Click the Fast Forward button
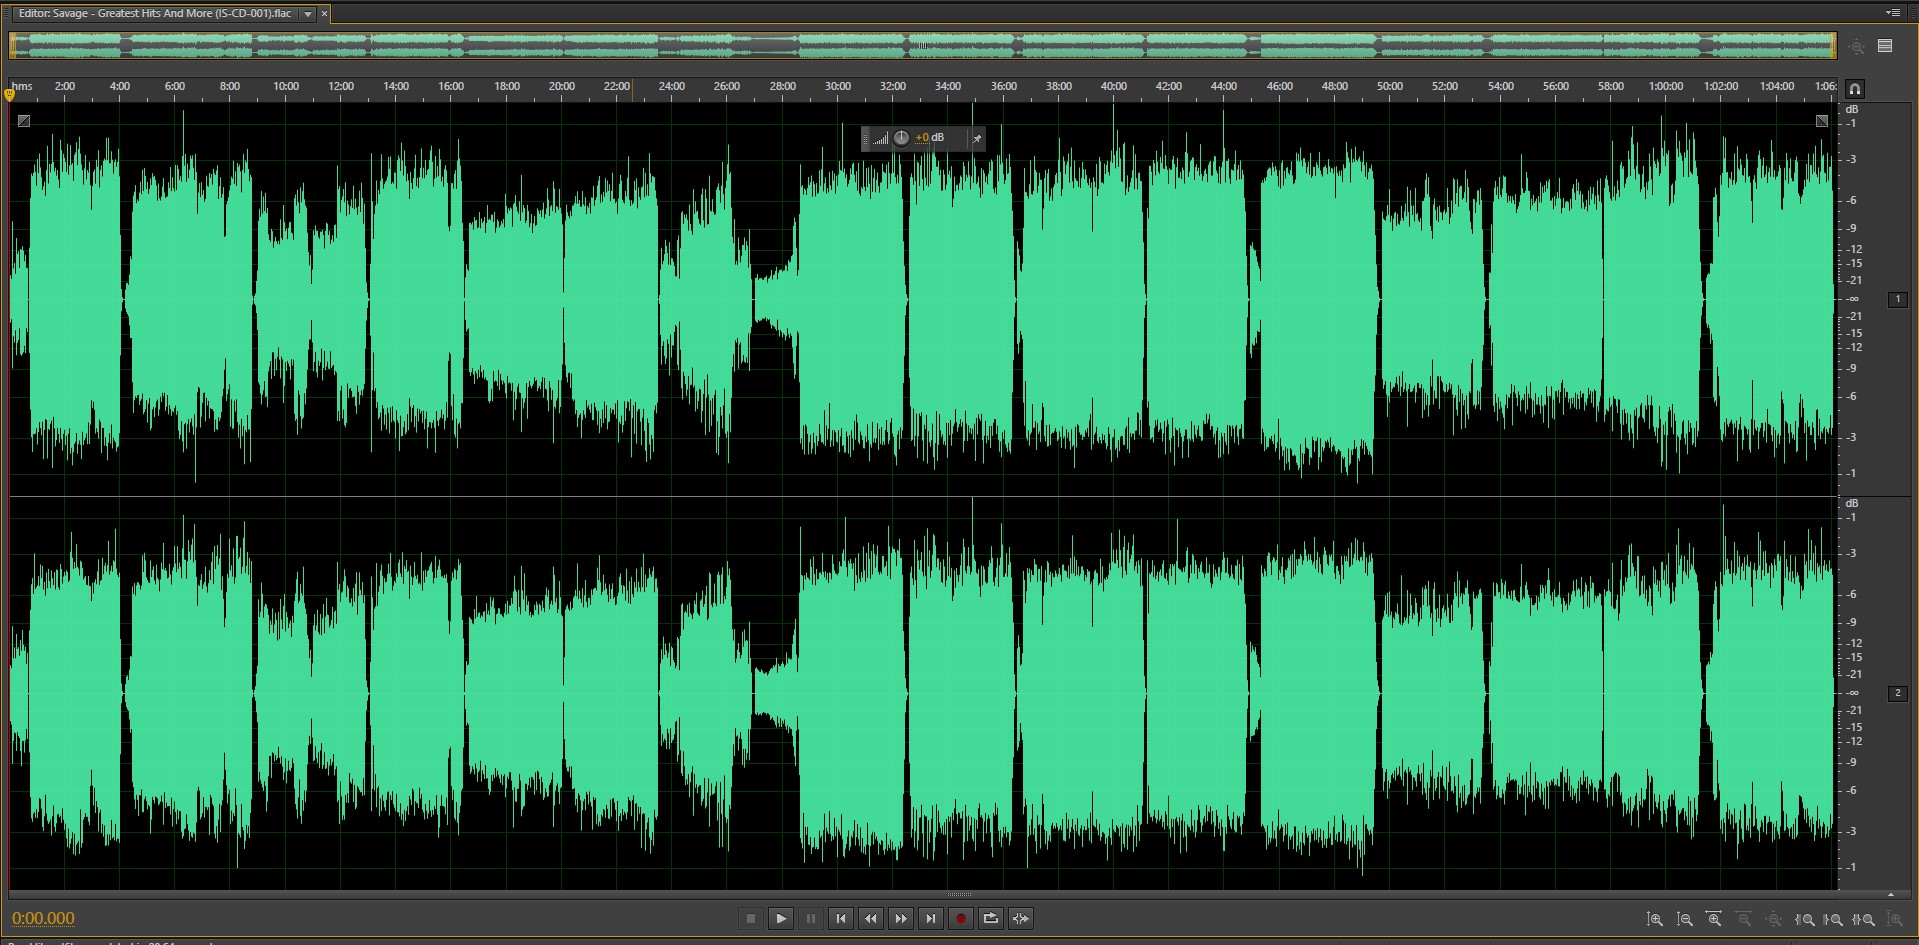 click(x=901, y=918)
